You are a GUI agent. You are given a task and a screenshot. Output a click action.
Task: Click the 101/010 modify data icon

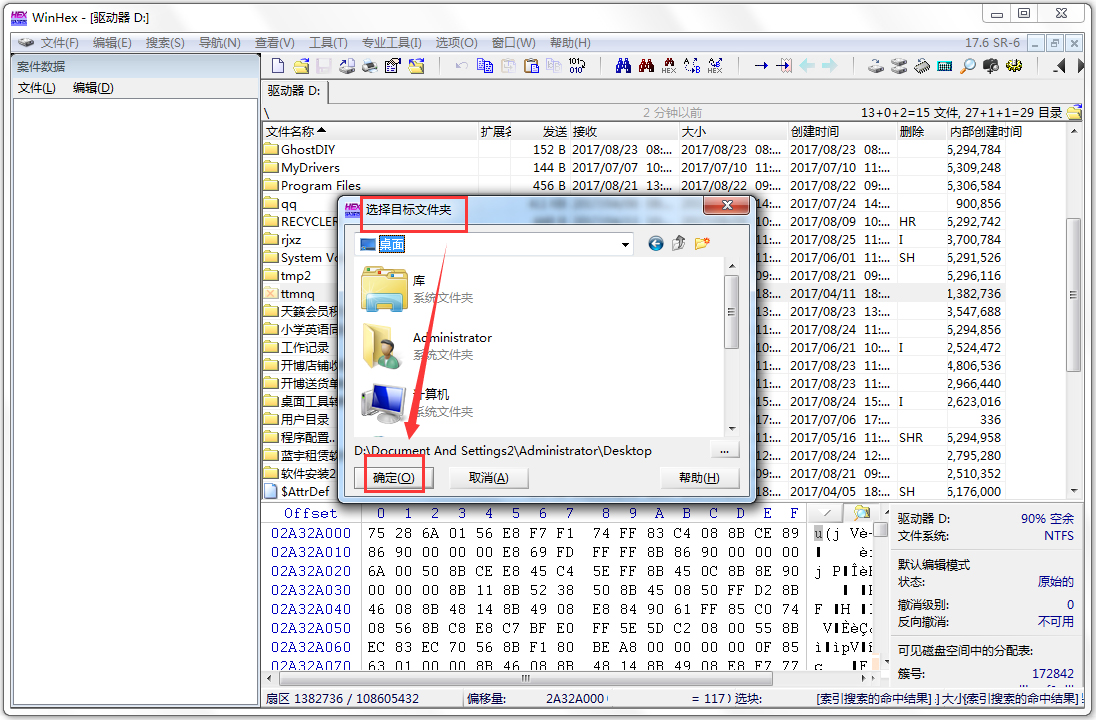click(x=577, y=66)
